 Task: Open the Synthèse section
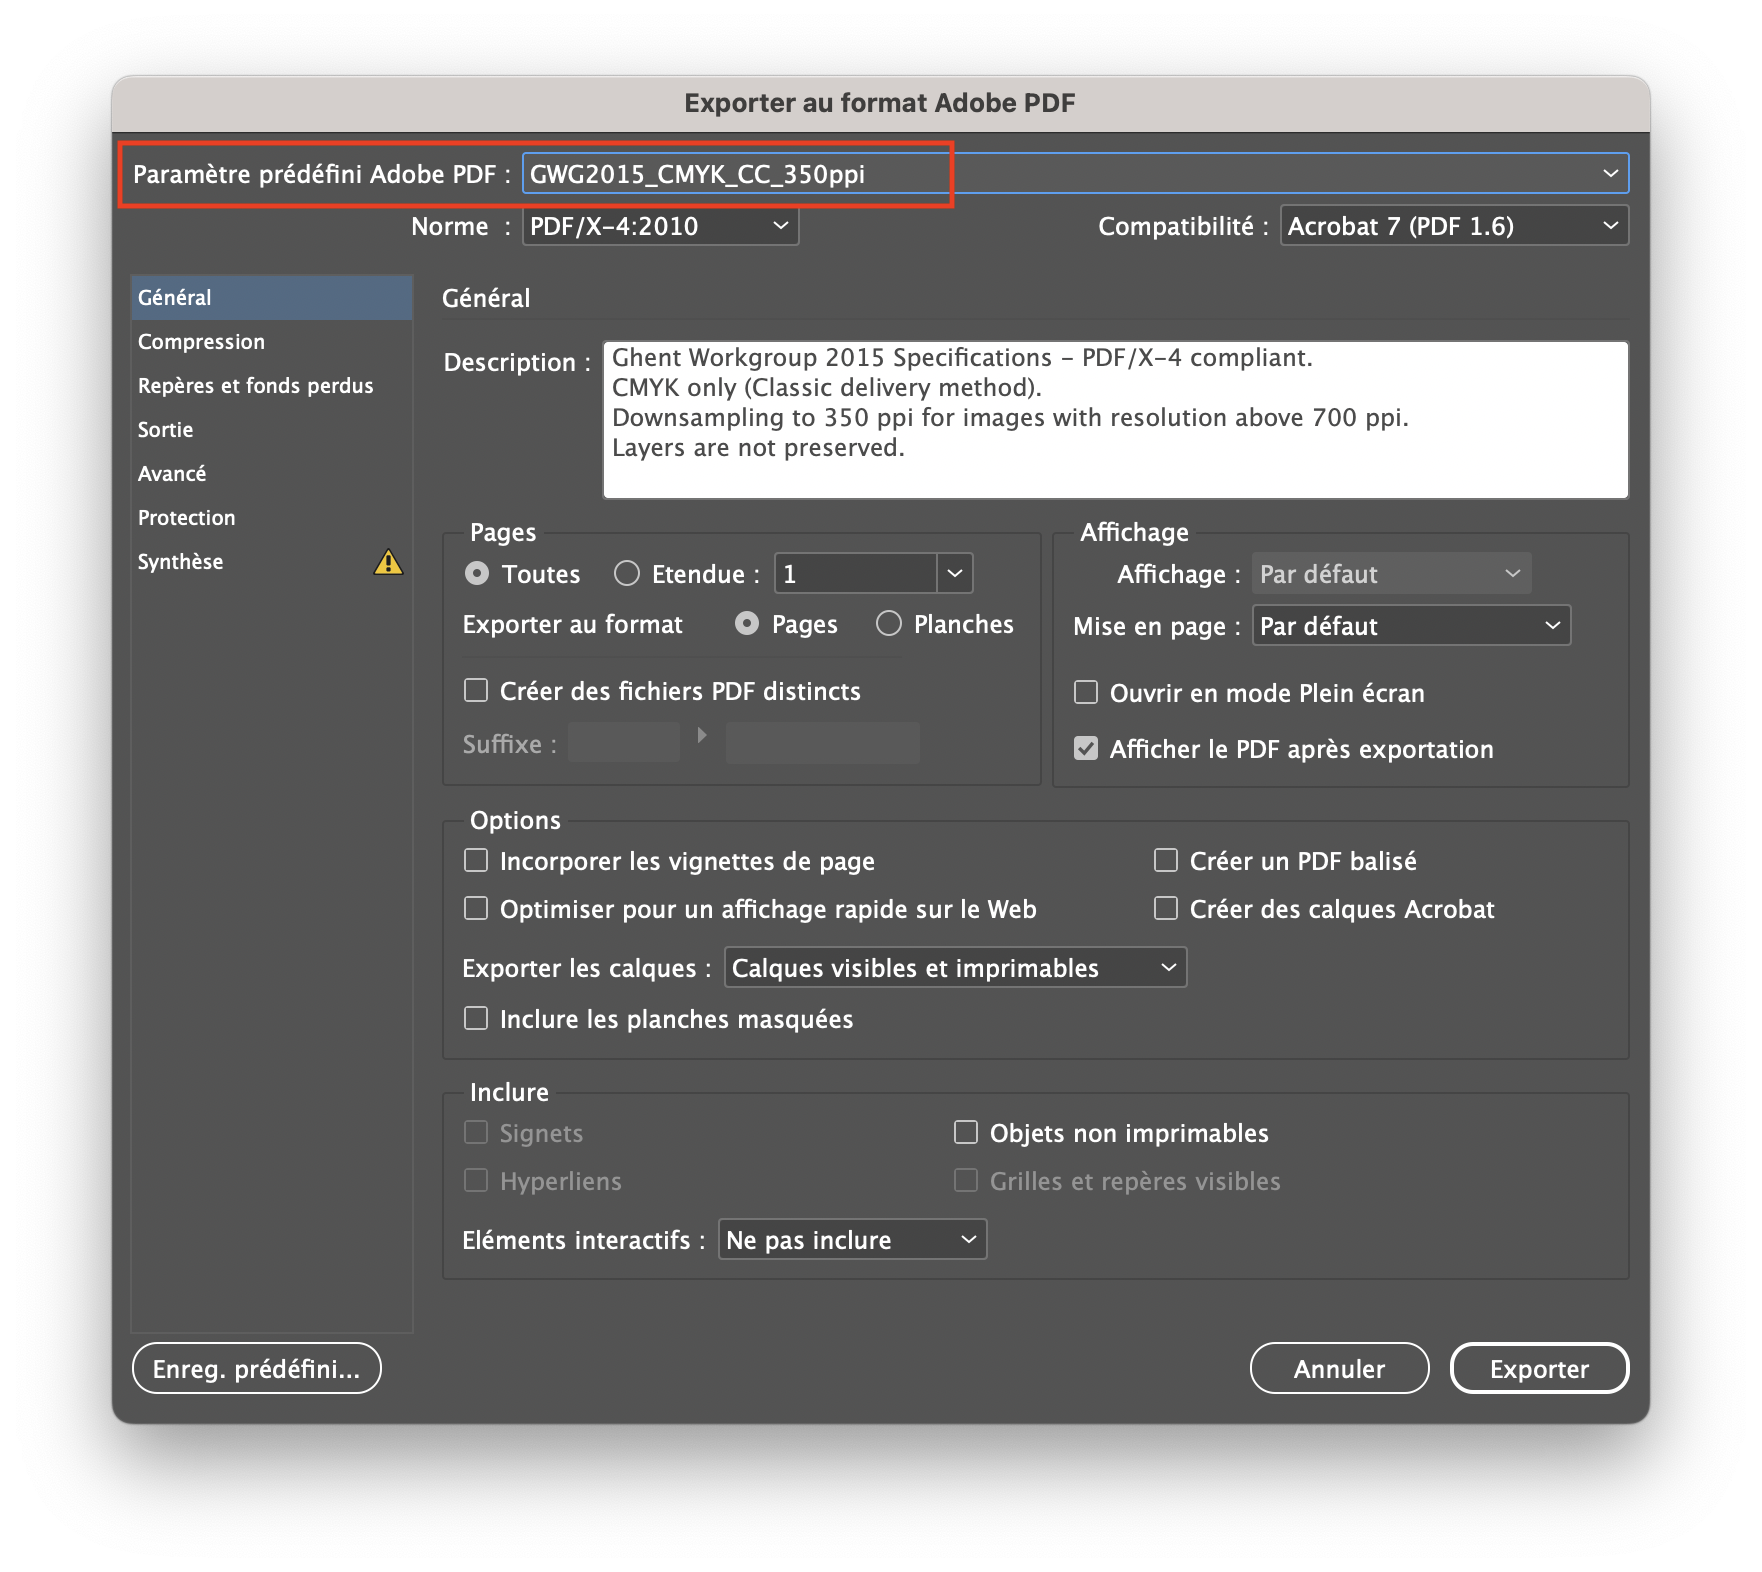point(180,561)
